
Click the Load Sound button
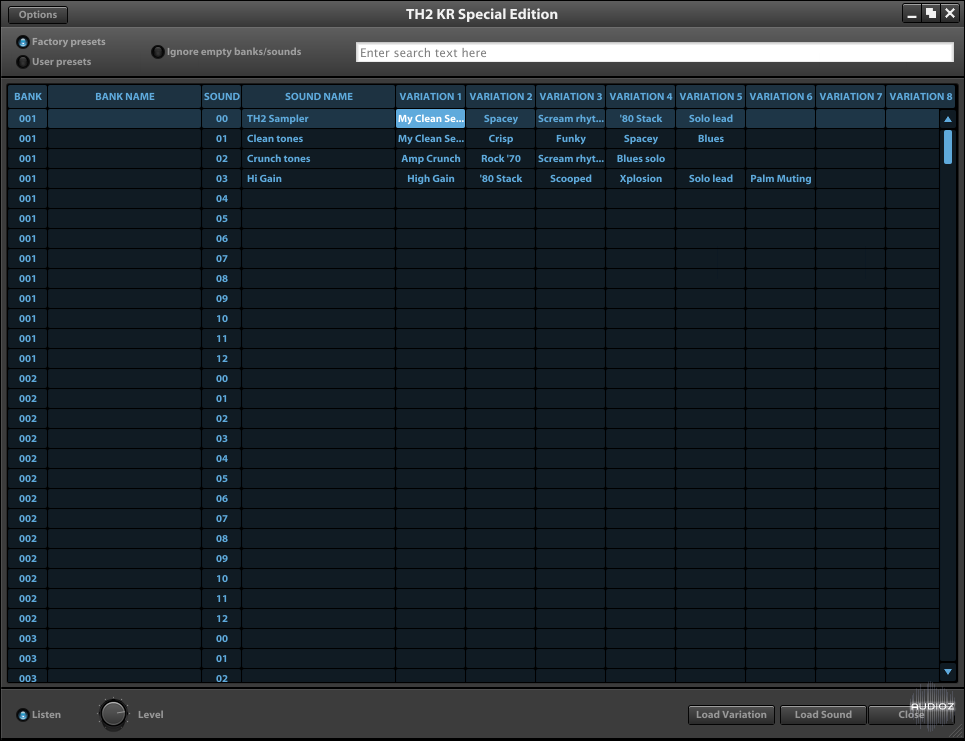(x=823, y=715)
